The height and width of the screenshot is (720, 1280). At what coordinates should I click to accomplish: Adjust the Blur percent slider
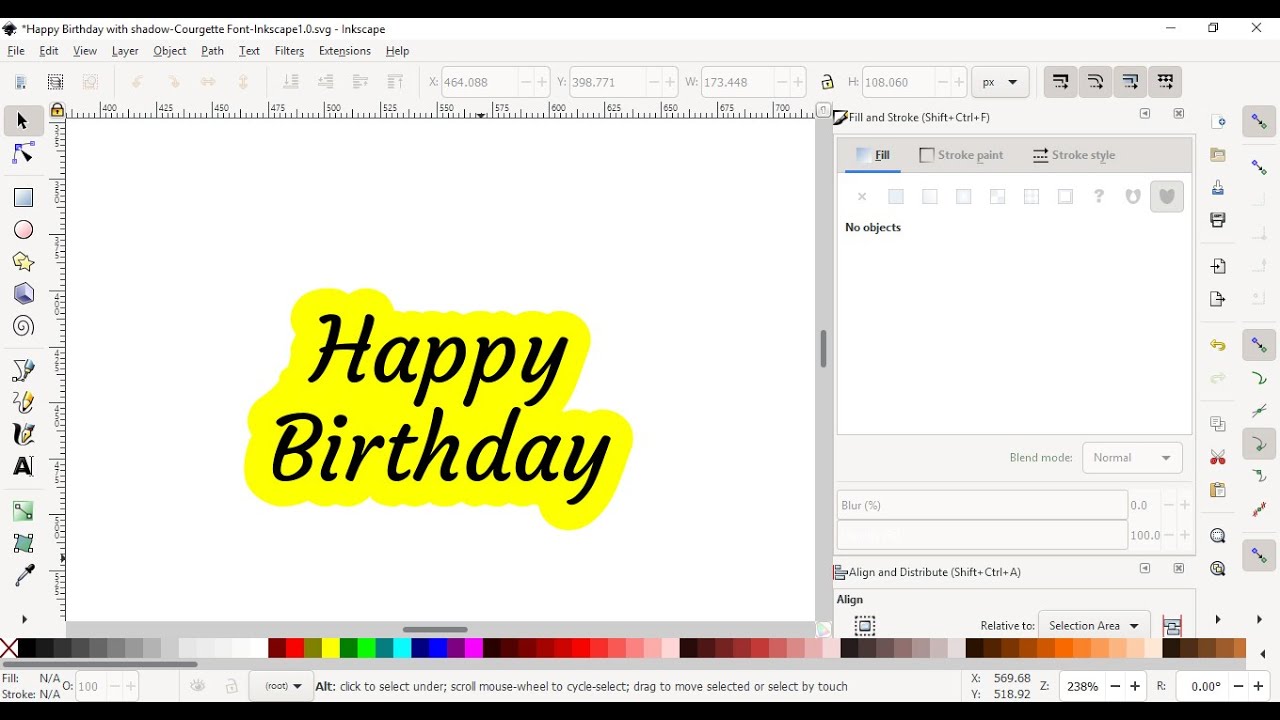(x=982, y=505)
